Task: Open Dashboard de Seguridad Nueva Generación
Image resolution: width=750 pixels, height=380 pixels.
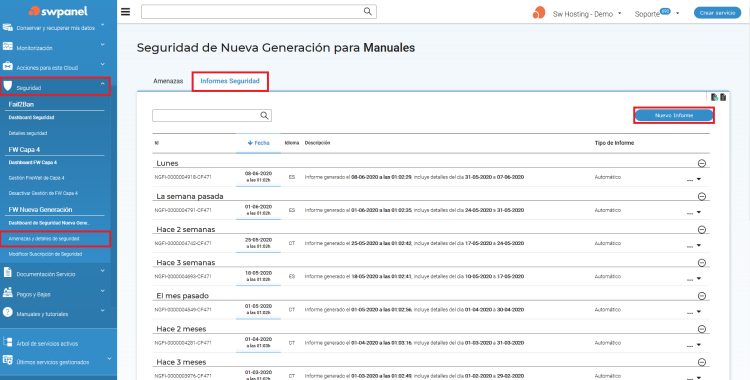Action: tap(49, 223)
